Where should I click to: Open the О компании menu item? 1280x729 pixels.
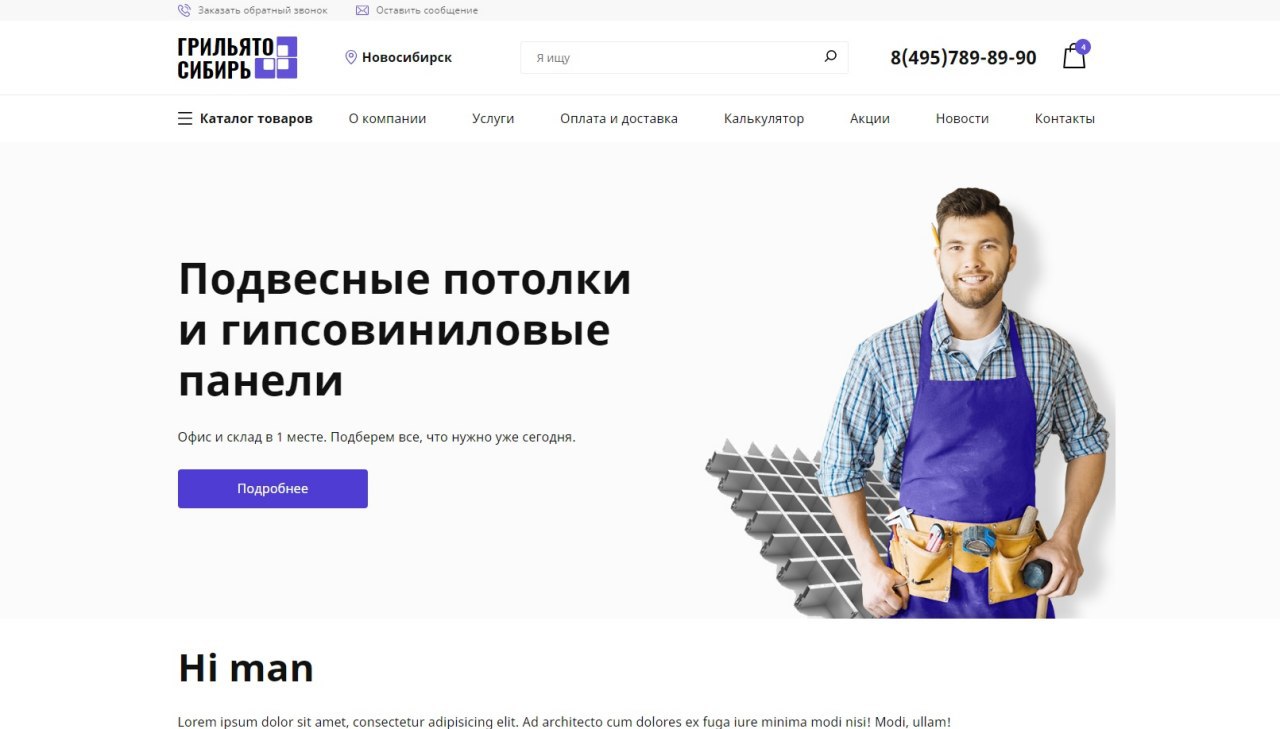tap(387, 118)
